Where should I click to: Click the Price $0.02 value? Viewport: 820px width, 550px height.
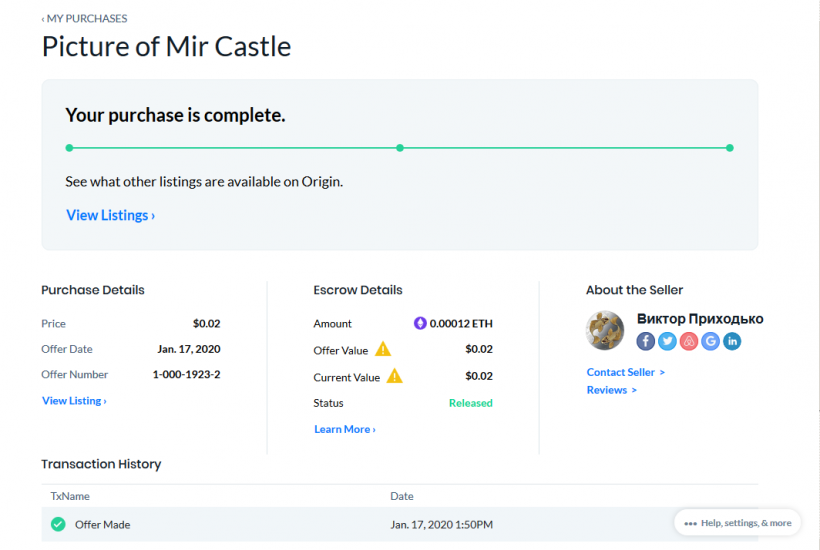[x=207, y=324]
